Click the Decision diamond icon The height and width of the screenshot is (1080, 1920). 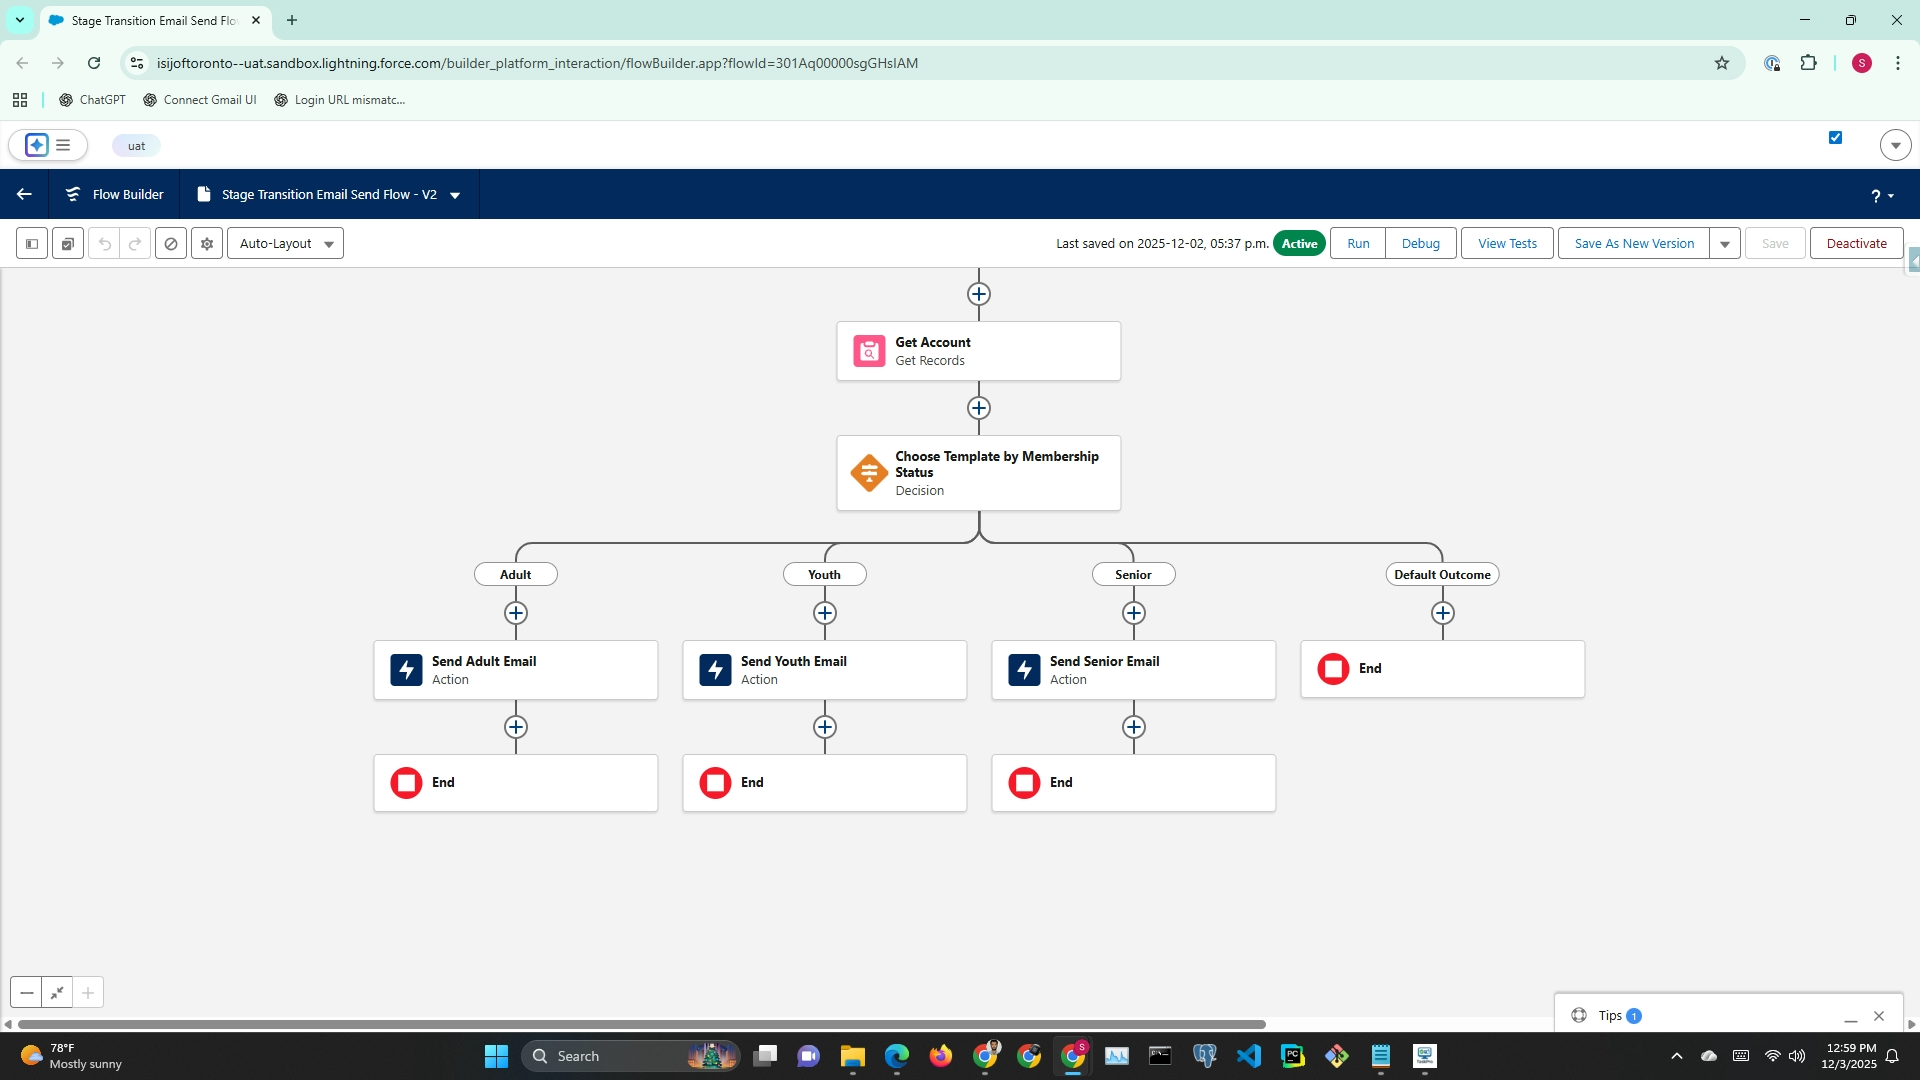pyautogui.click(x=868, y=473)
